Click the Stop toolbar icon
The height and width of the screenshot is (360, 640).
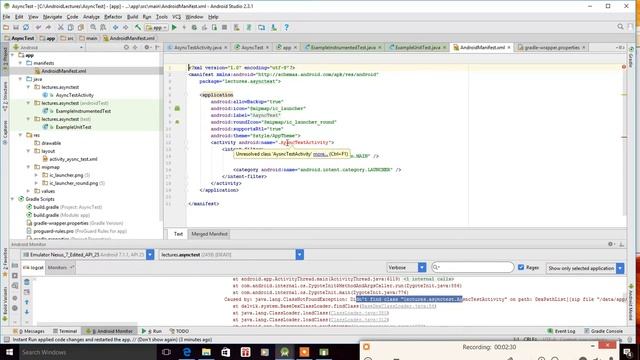click(224, 27)
